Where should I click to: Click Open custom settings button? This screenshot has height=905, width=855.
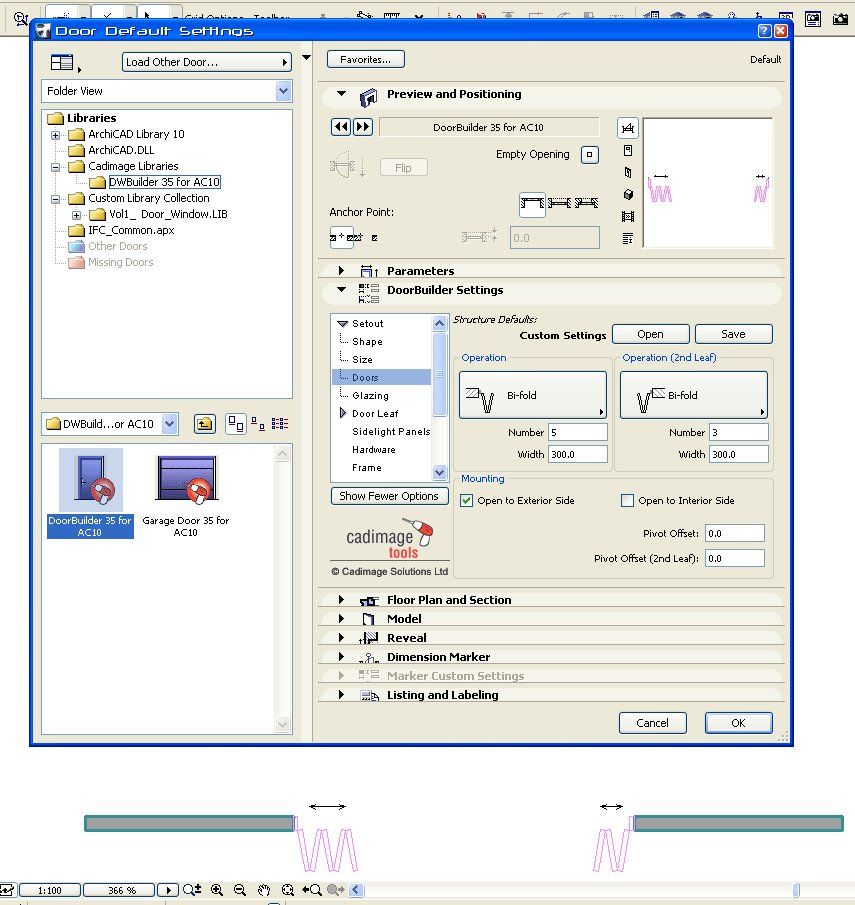pos(651,334)
